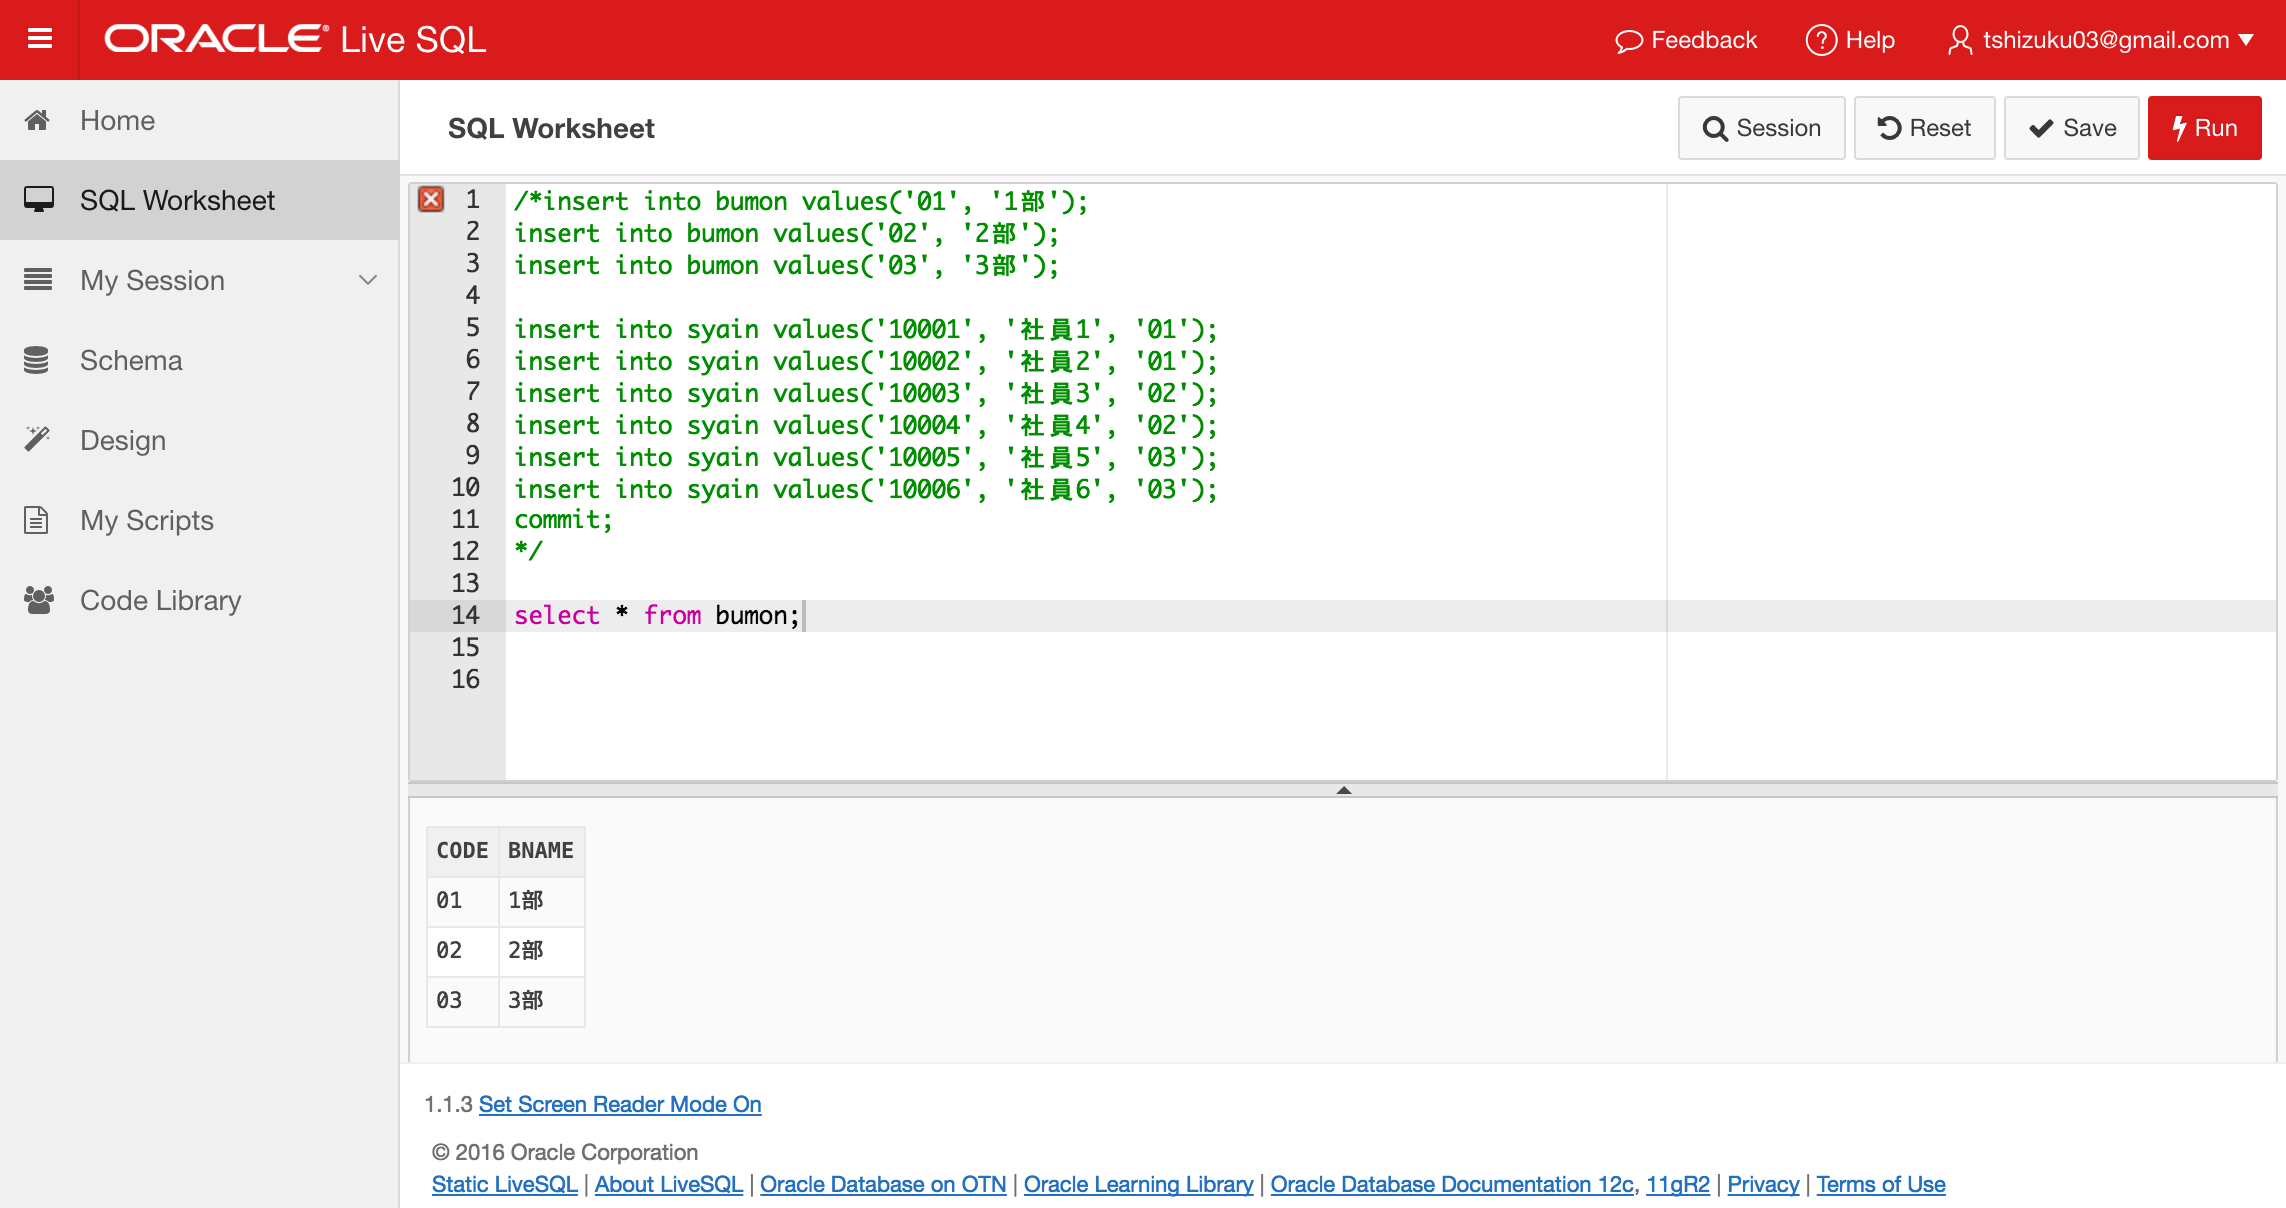Click the BNAME cell containing 1部
2286x1208 pixels.
click(527, 900)
